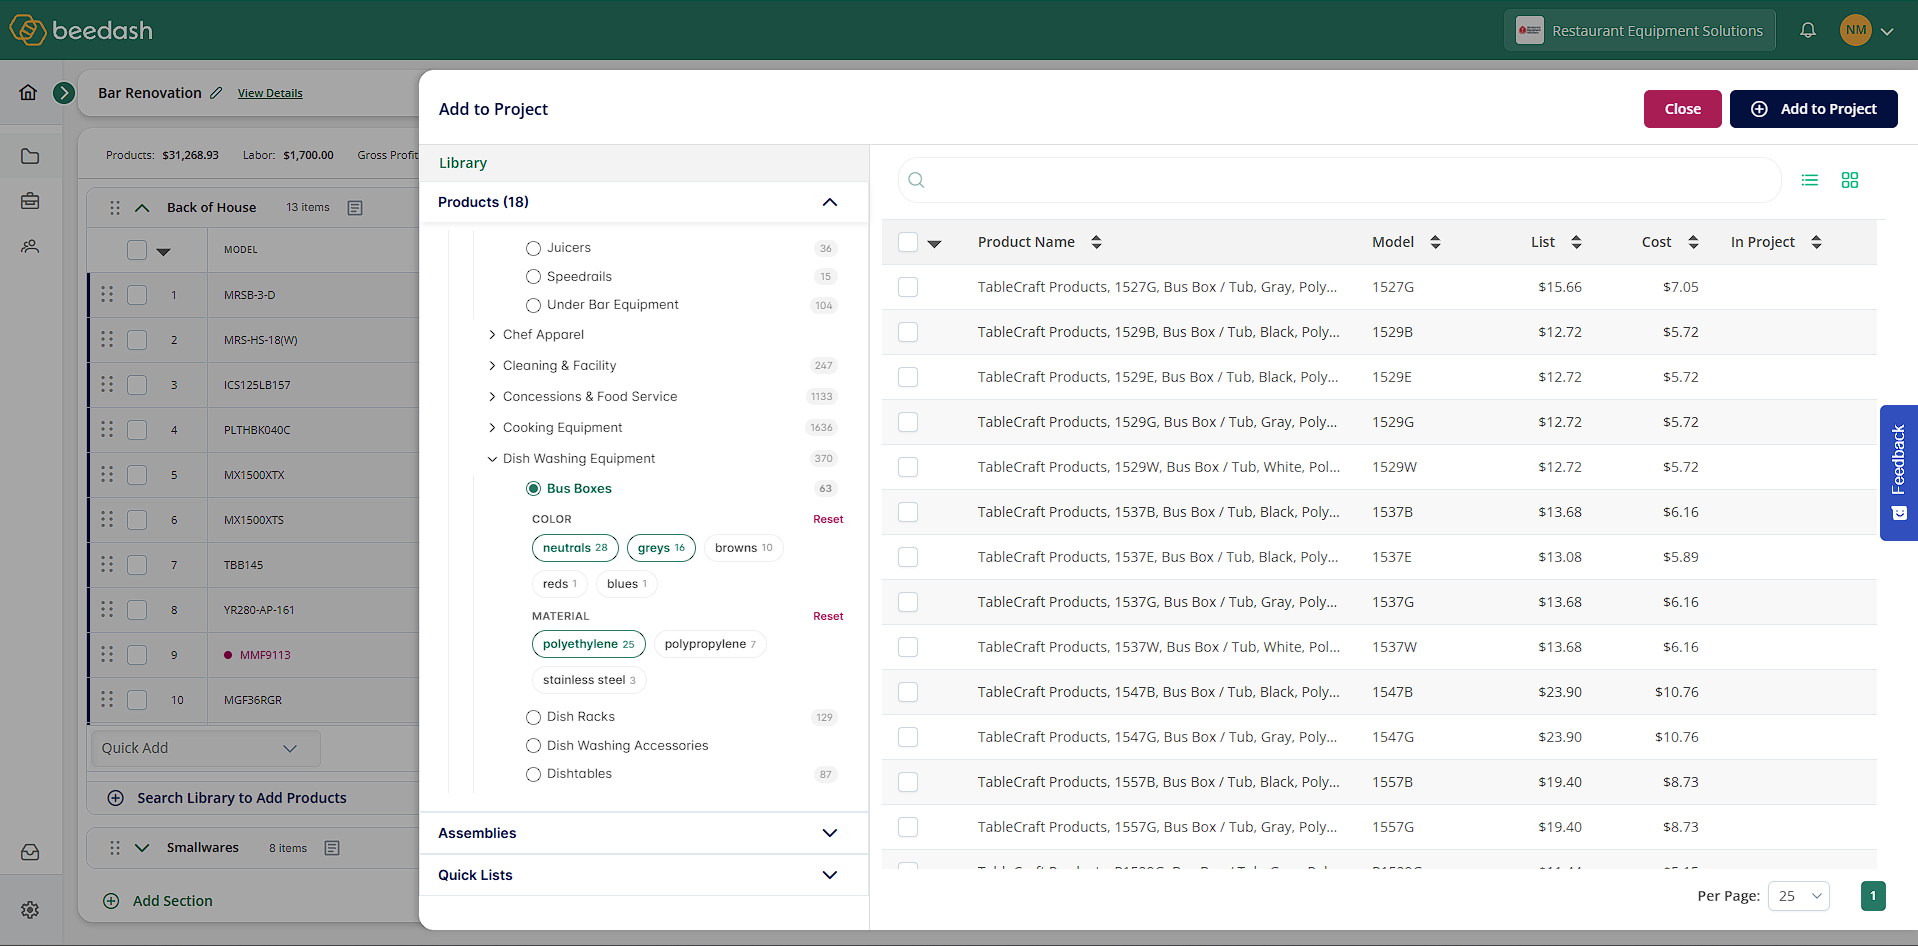Image resolution: width=1918 pixels, height=946 pixels.
Task: Apply the stainless steel material filter
Action: [589, 680]
